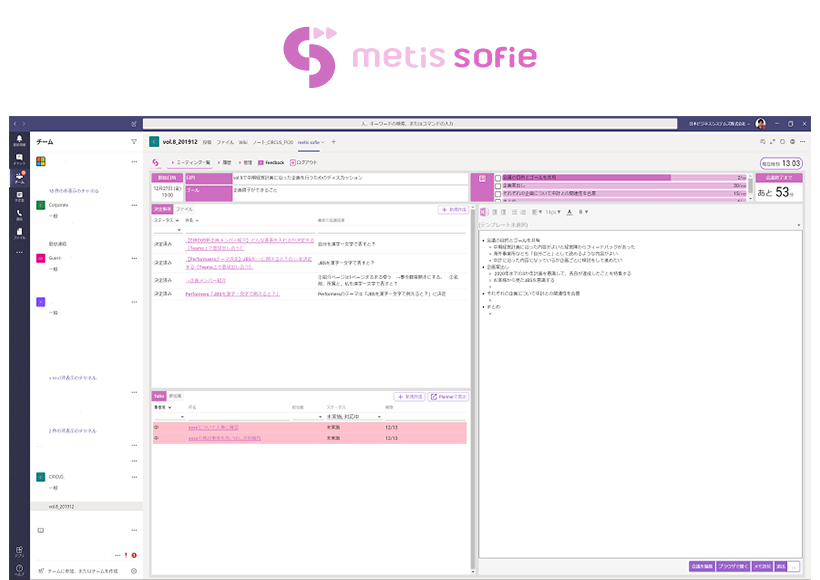The width and height of the screenshot is (820, 580).
Task: Click the ログアウト logout icon
Action: 293,162
